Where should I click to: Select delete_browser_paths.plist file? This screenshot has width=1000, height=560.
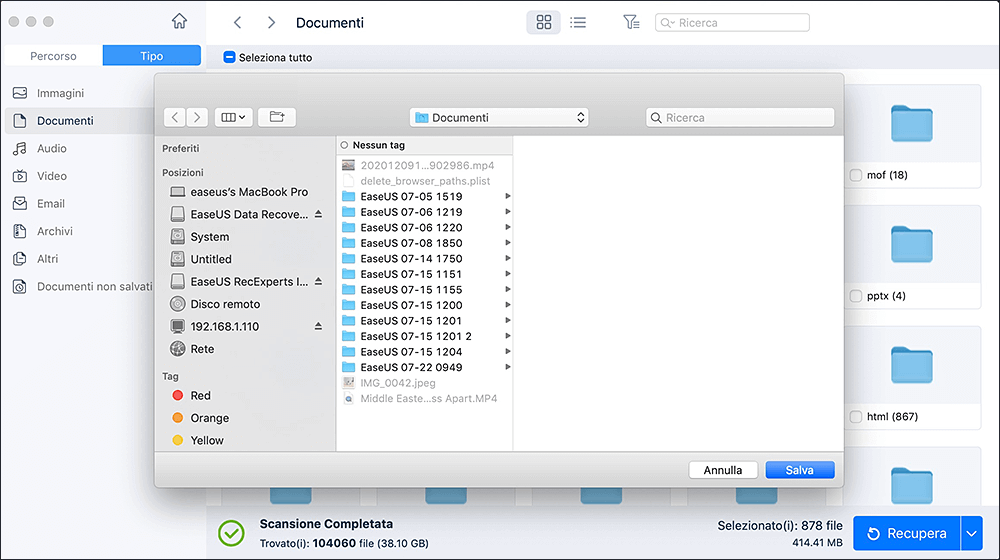[425, 181]
